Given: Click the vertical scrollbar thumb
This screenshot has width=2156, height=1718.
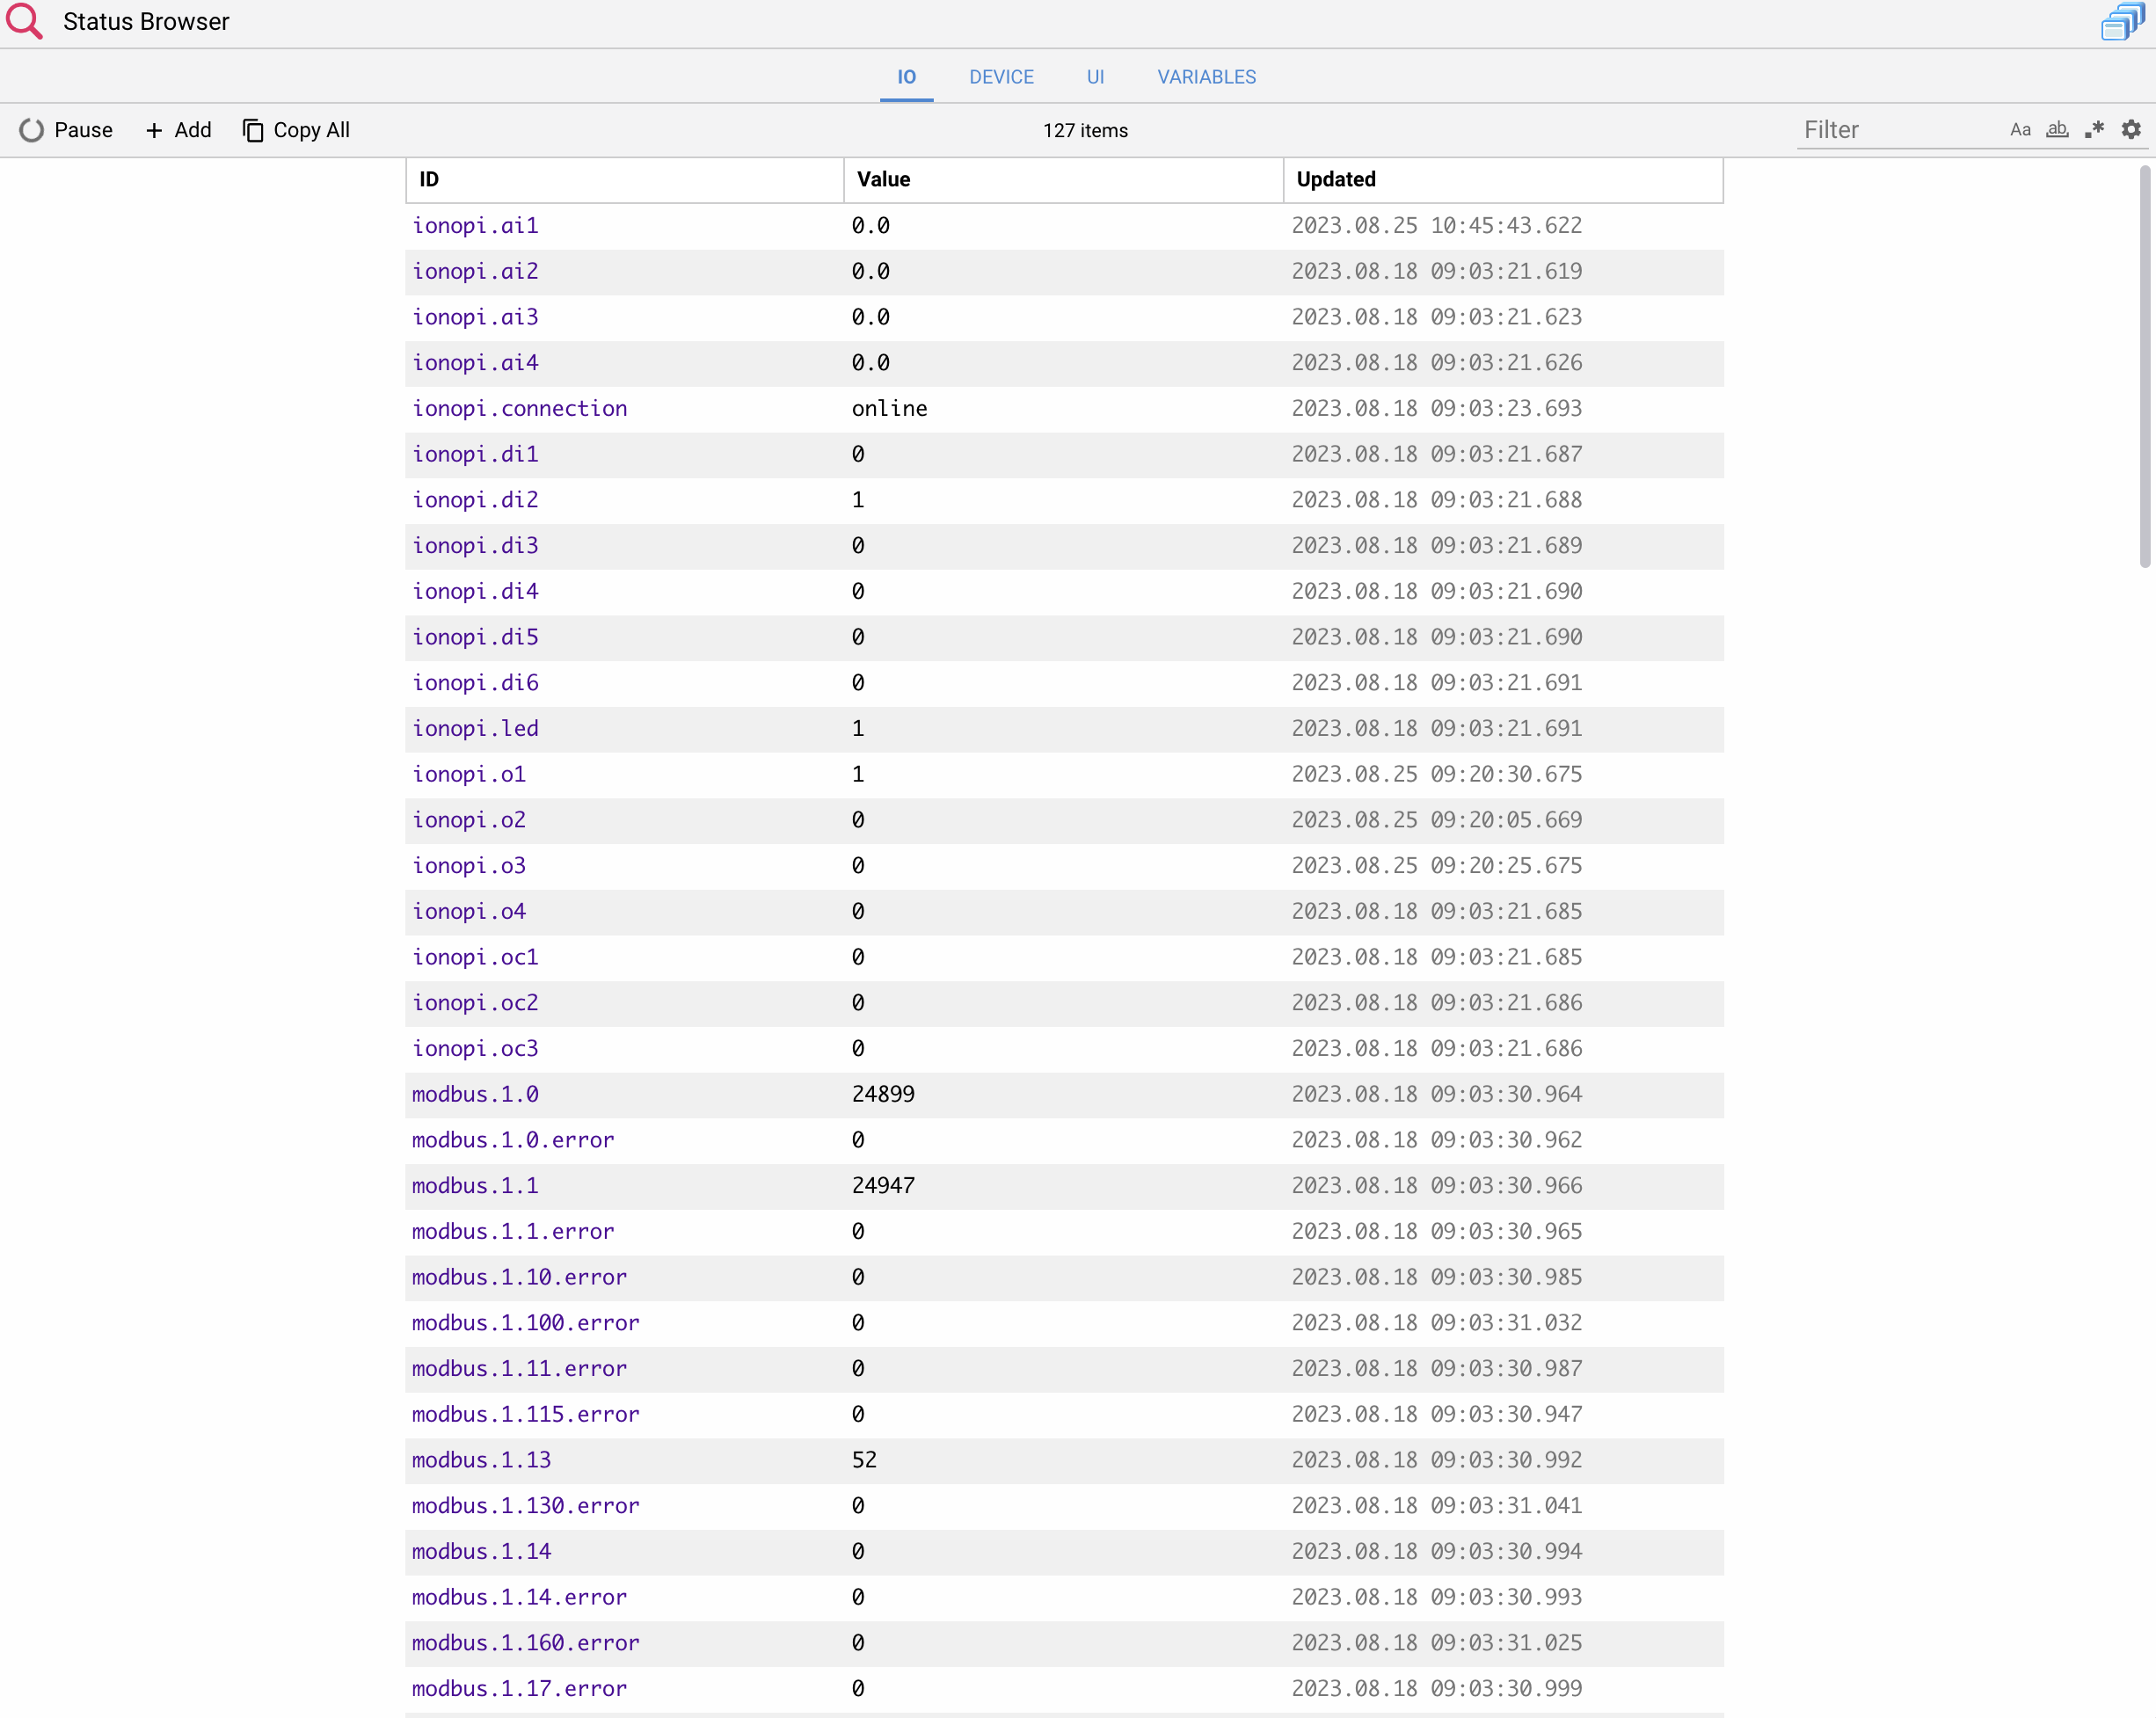Looking at the screenshot, I should [x=2144, y=366].
